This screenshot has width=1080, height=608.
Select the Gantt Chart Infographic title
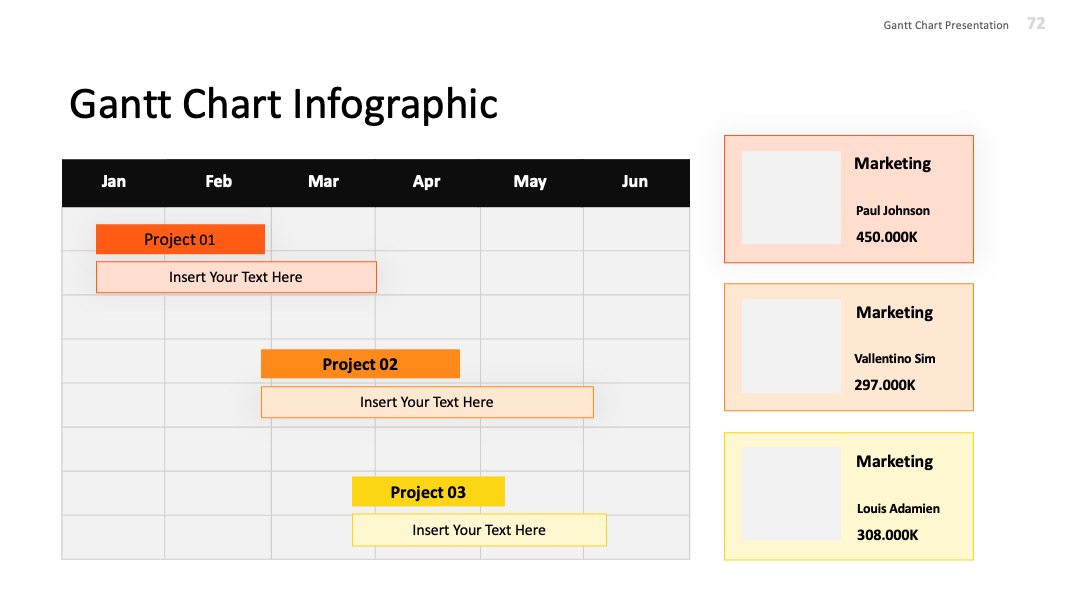point(283,105)
